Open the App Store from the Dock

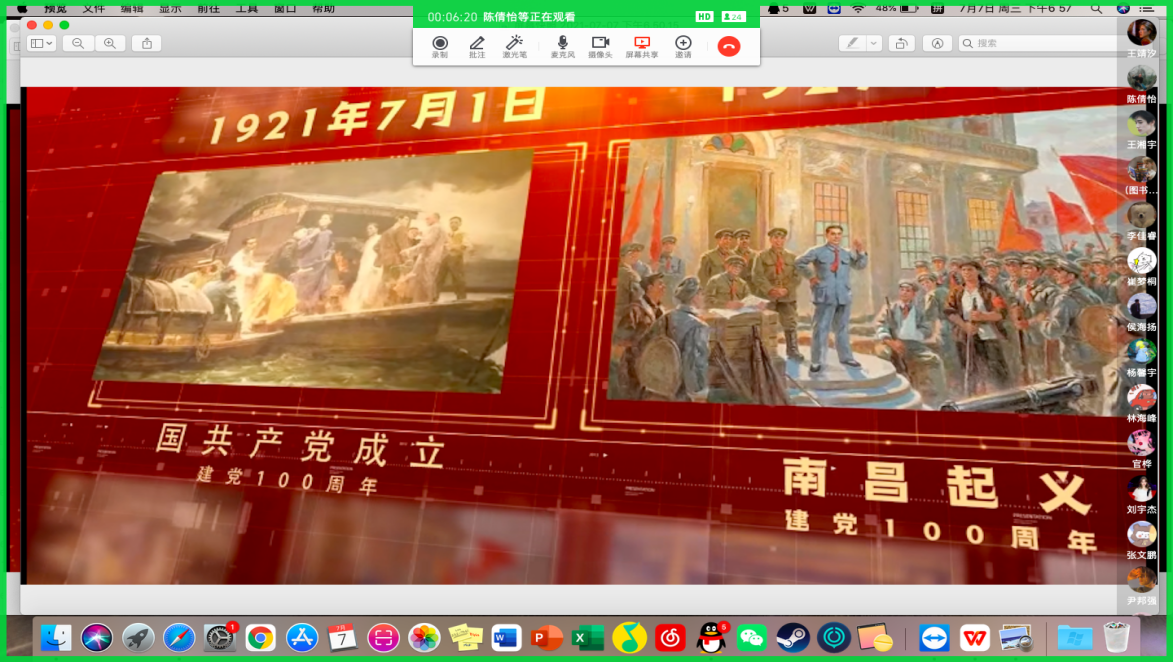pyautogui.click(x=301, y=637)
